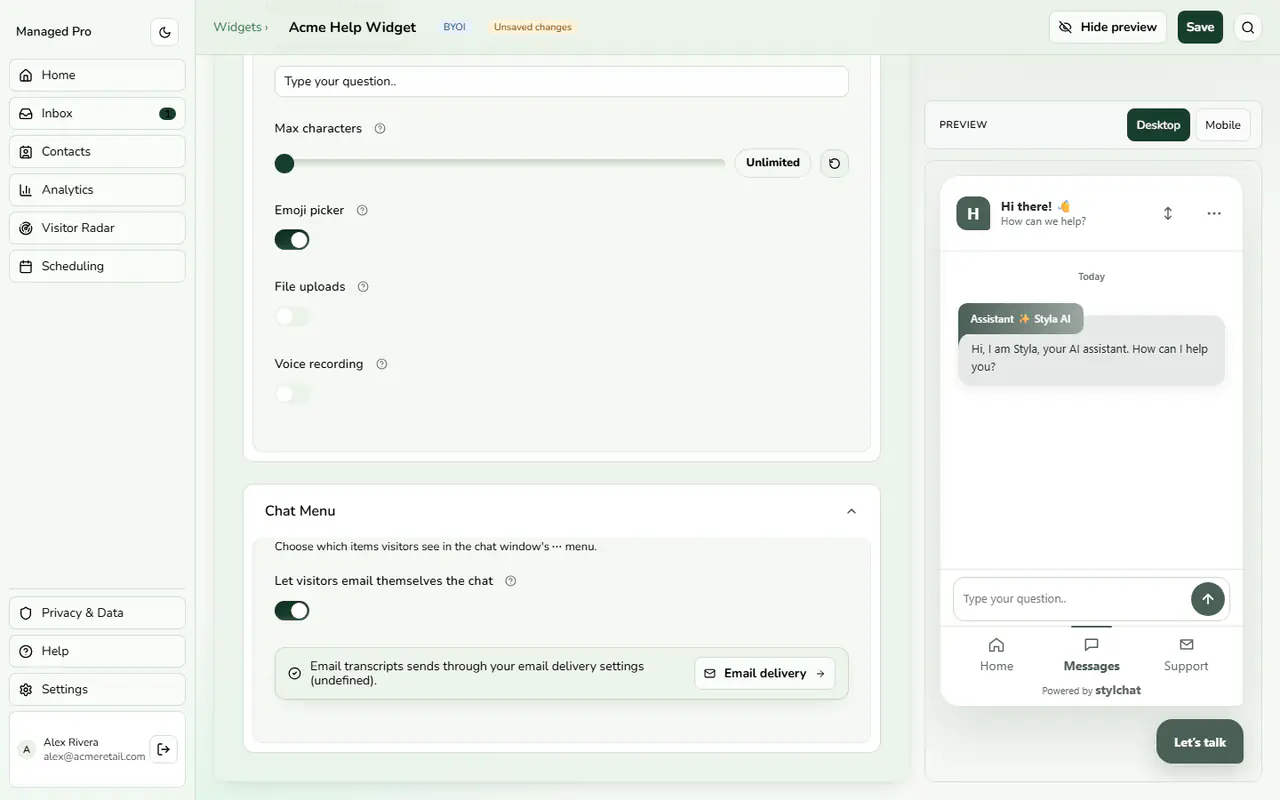Open Scheduling in the sidebar
This screenshot has width=1280, height=800.
(97, 266)
